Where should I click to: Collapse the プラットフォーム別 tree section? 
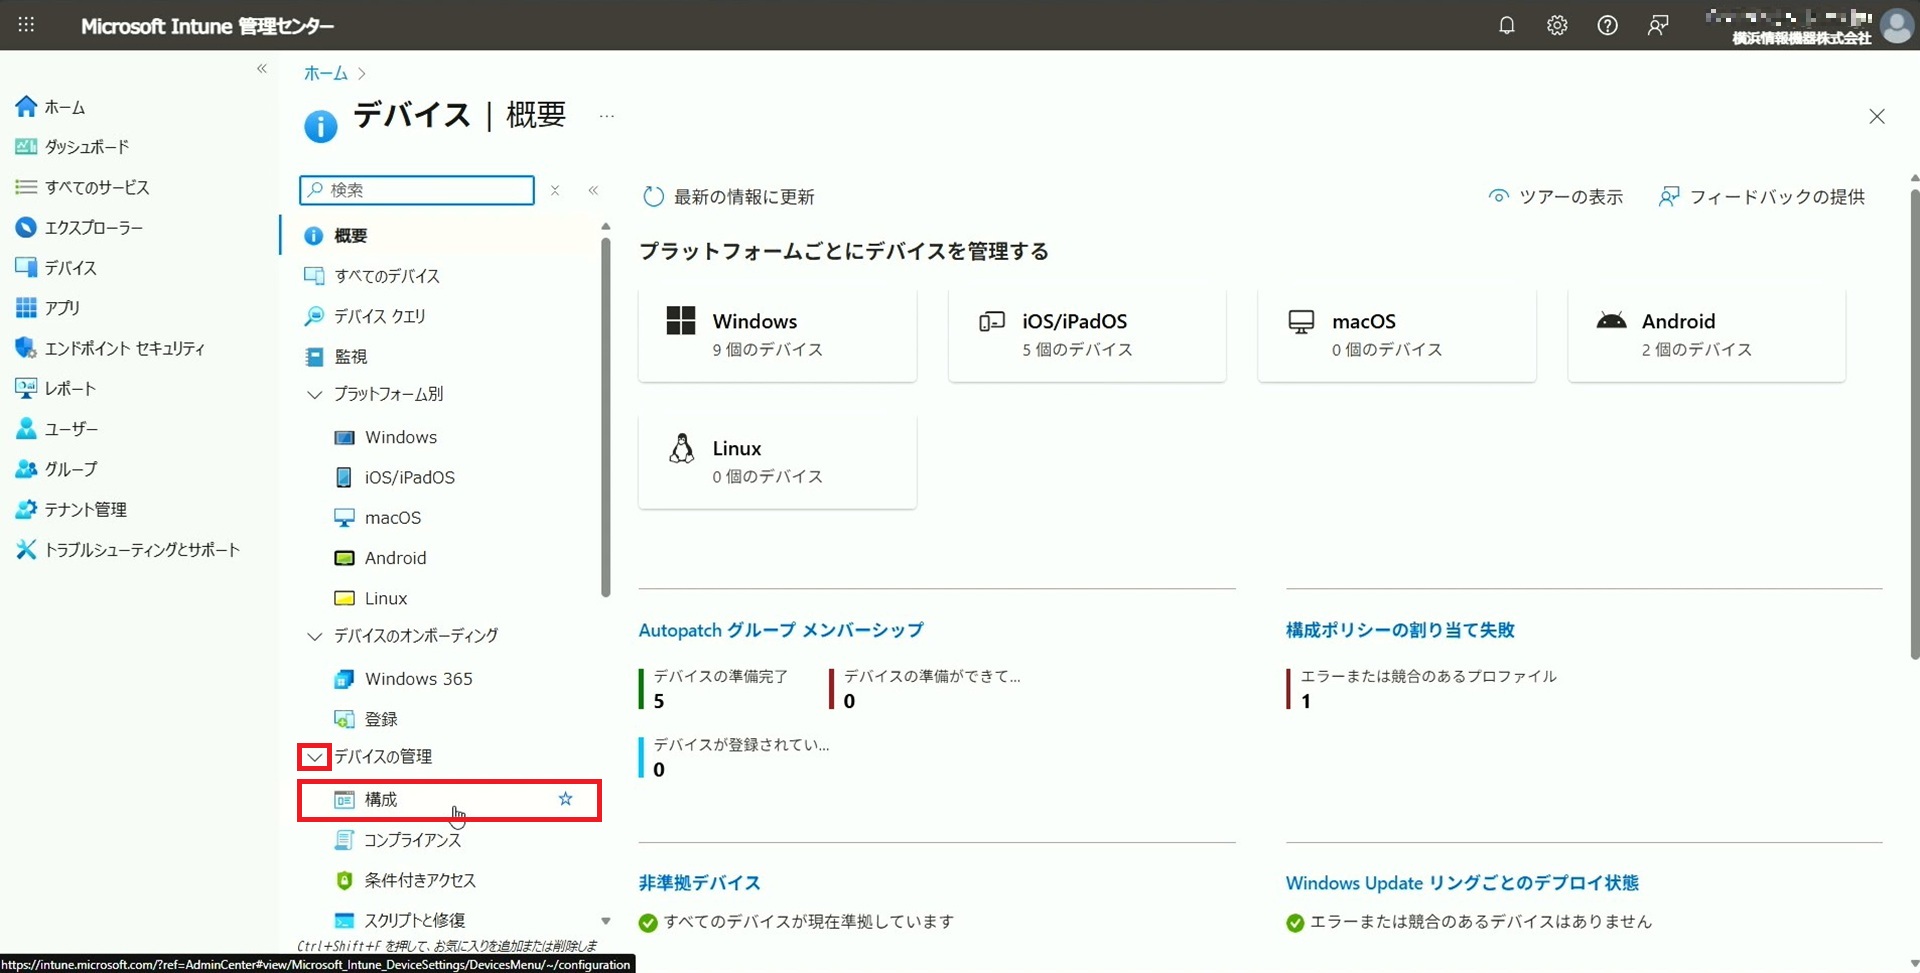315,395
